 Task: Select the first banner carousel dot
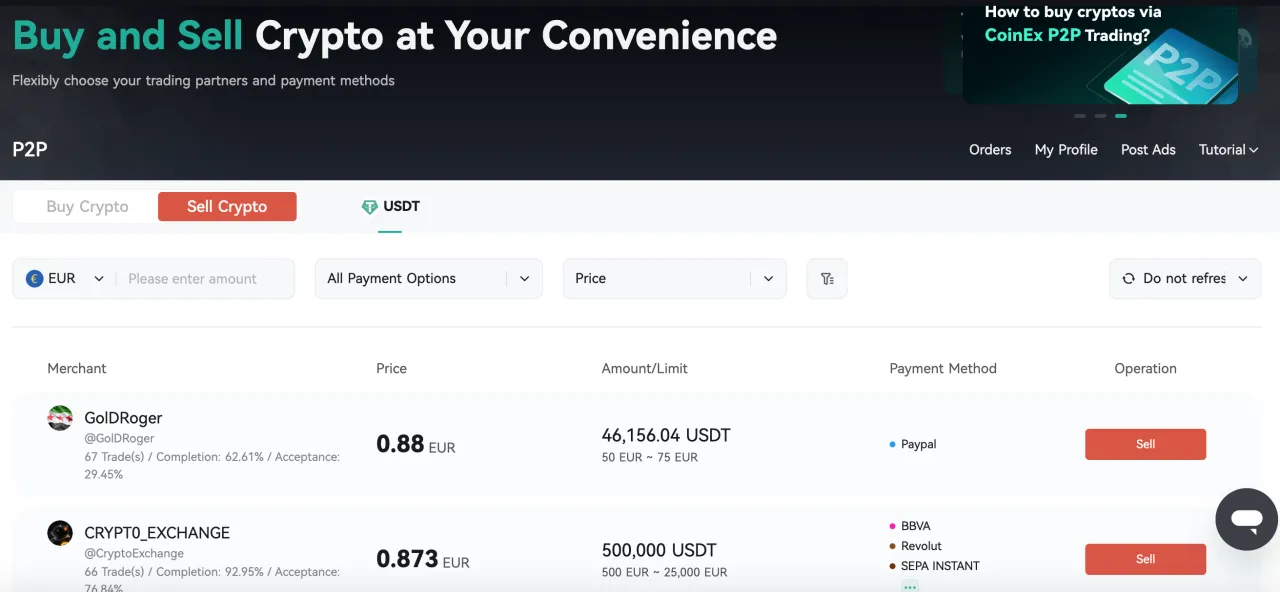click(x=1080, y=116)
